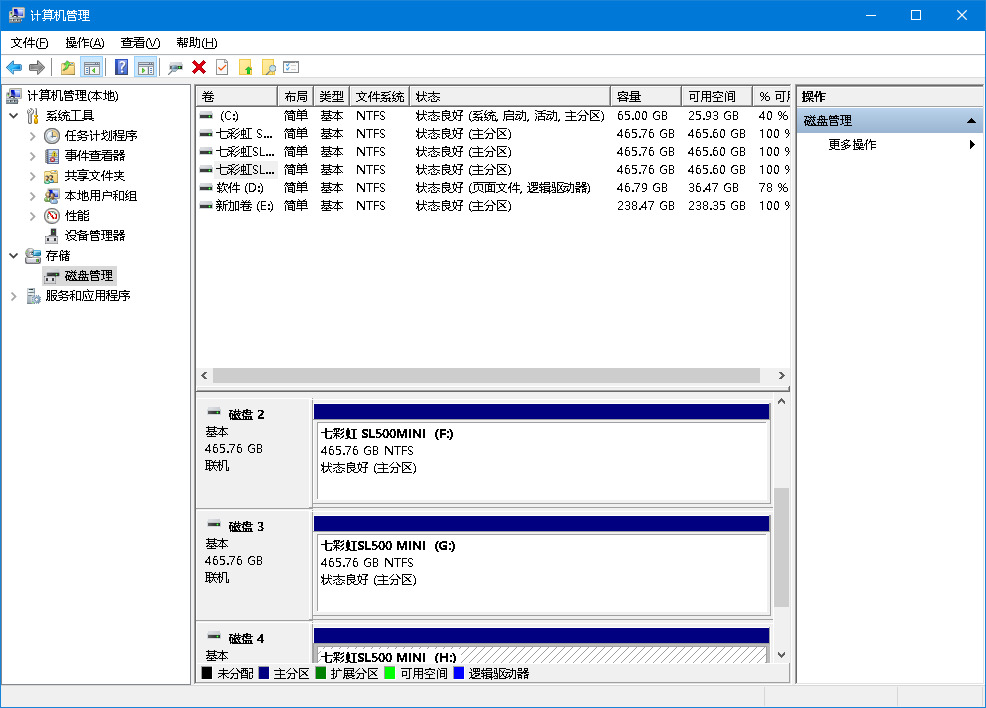
Task: Click the blue Back arrow in toolbar
Action: pos(14,67)
